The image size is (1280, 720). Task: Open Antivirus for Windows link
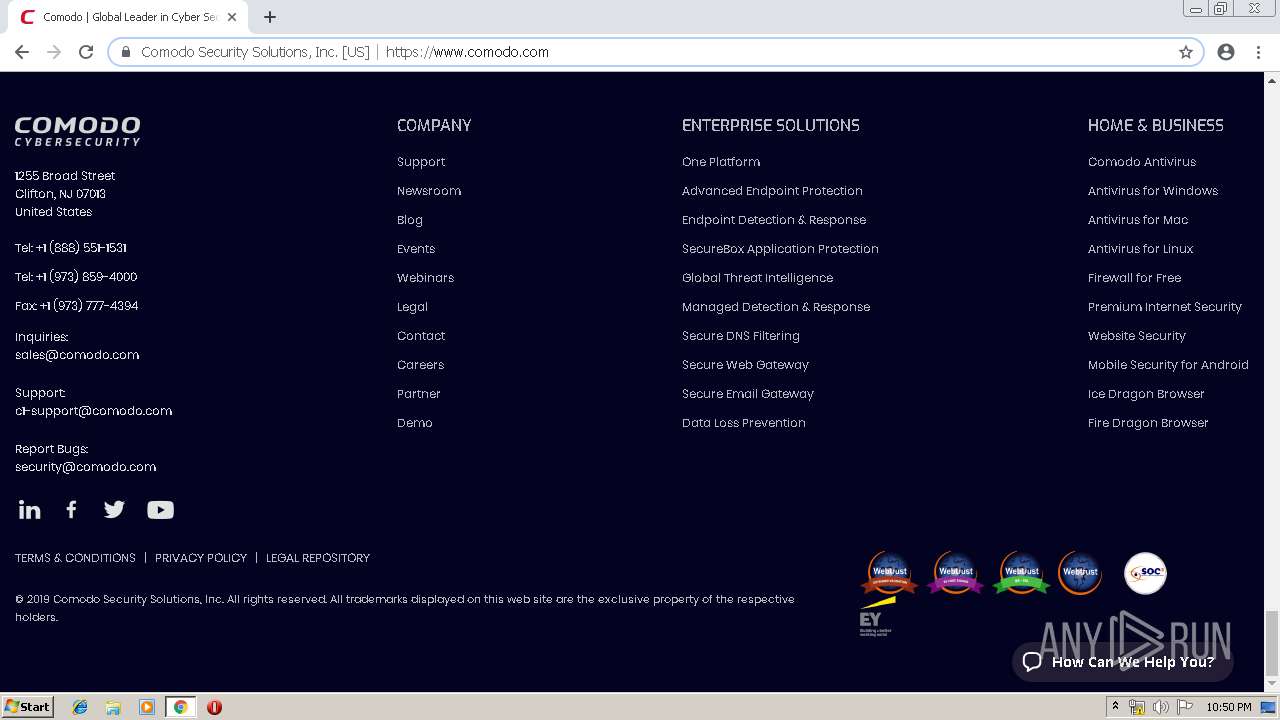1153,191
